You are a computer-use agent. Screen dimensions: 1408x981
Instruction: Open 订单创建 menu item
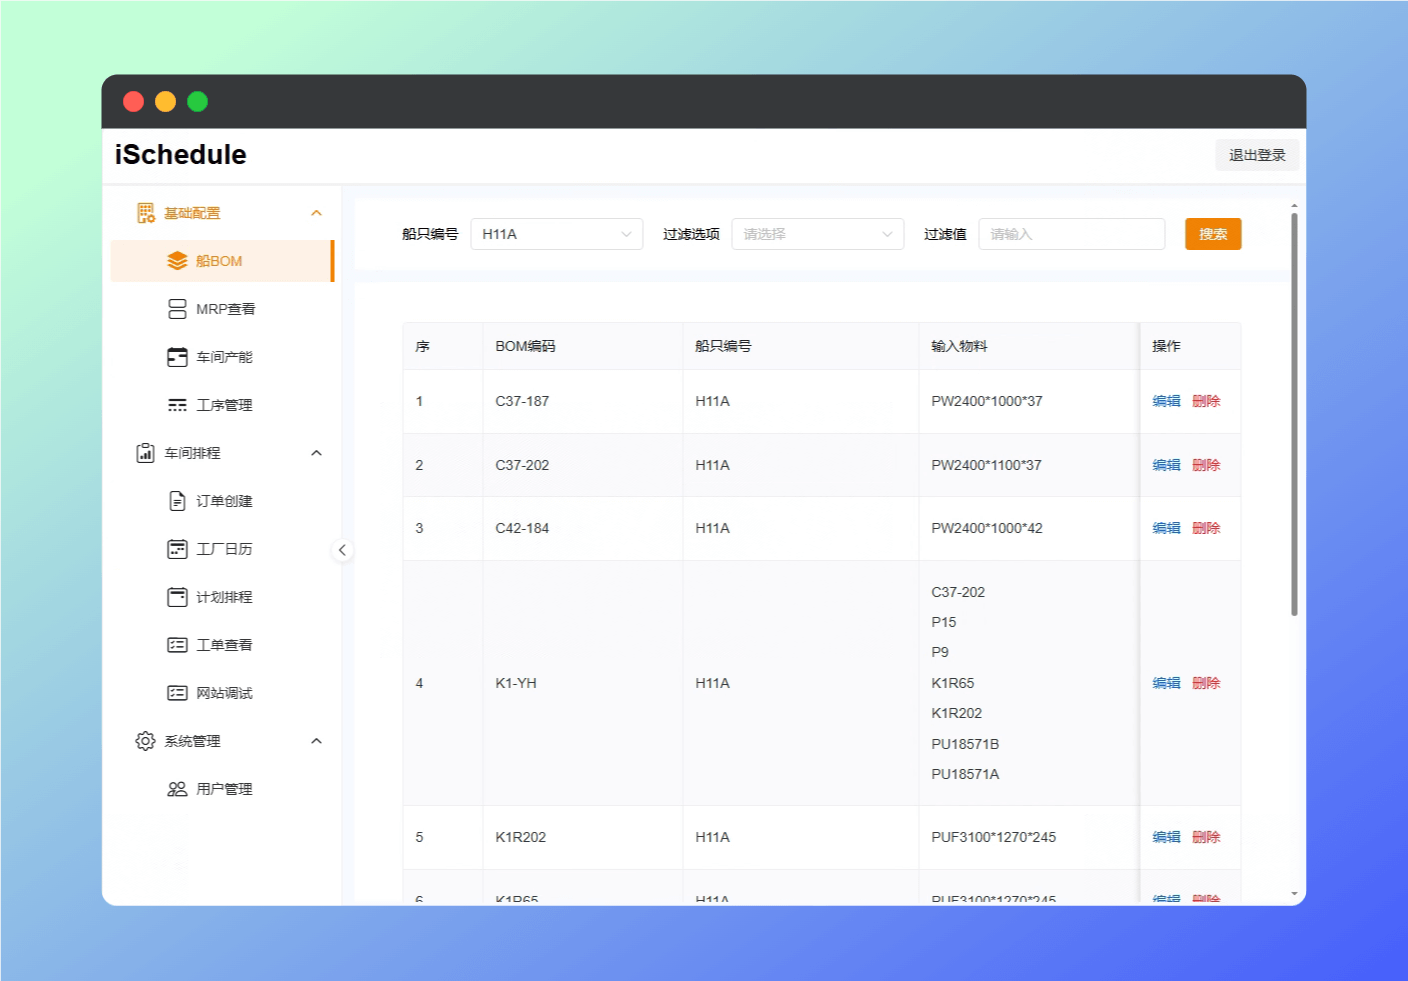click(222, 501)
